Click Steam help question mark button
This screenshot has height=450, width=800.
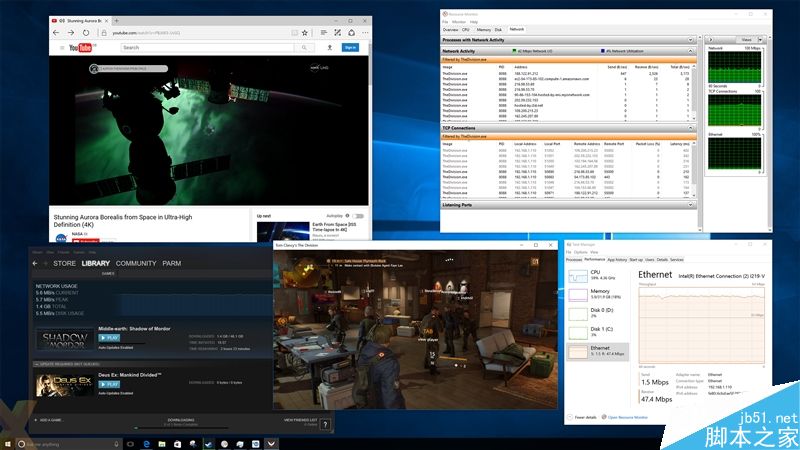click(x=326, y=424)
